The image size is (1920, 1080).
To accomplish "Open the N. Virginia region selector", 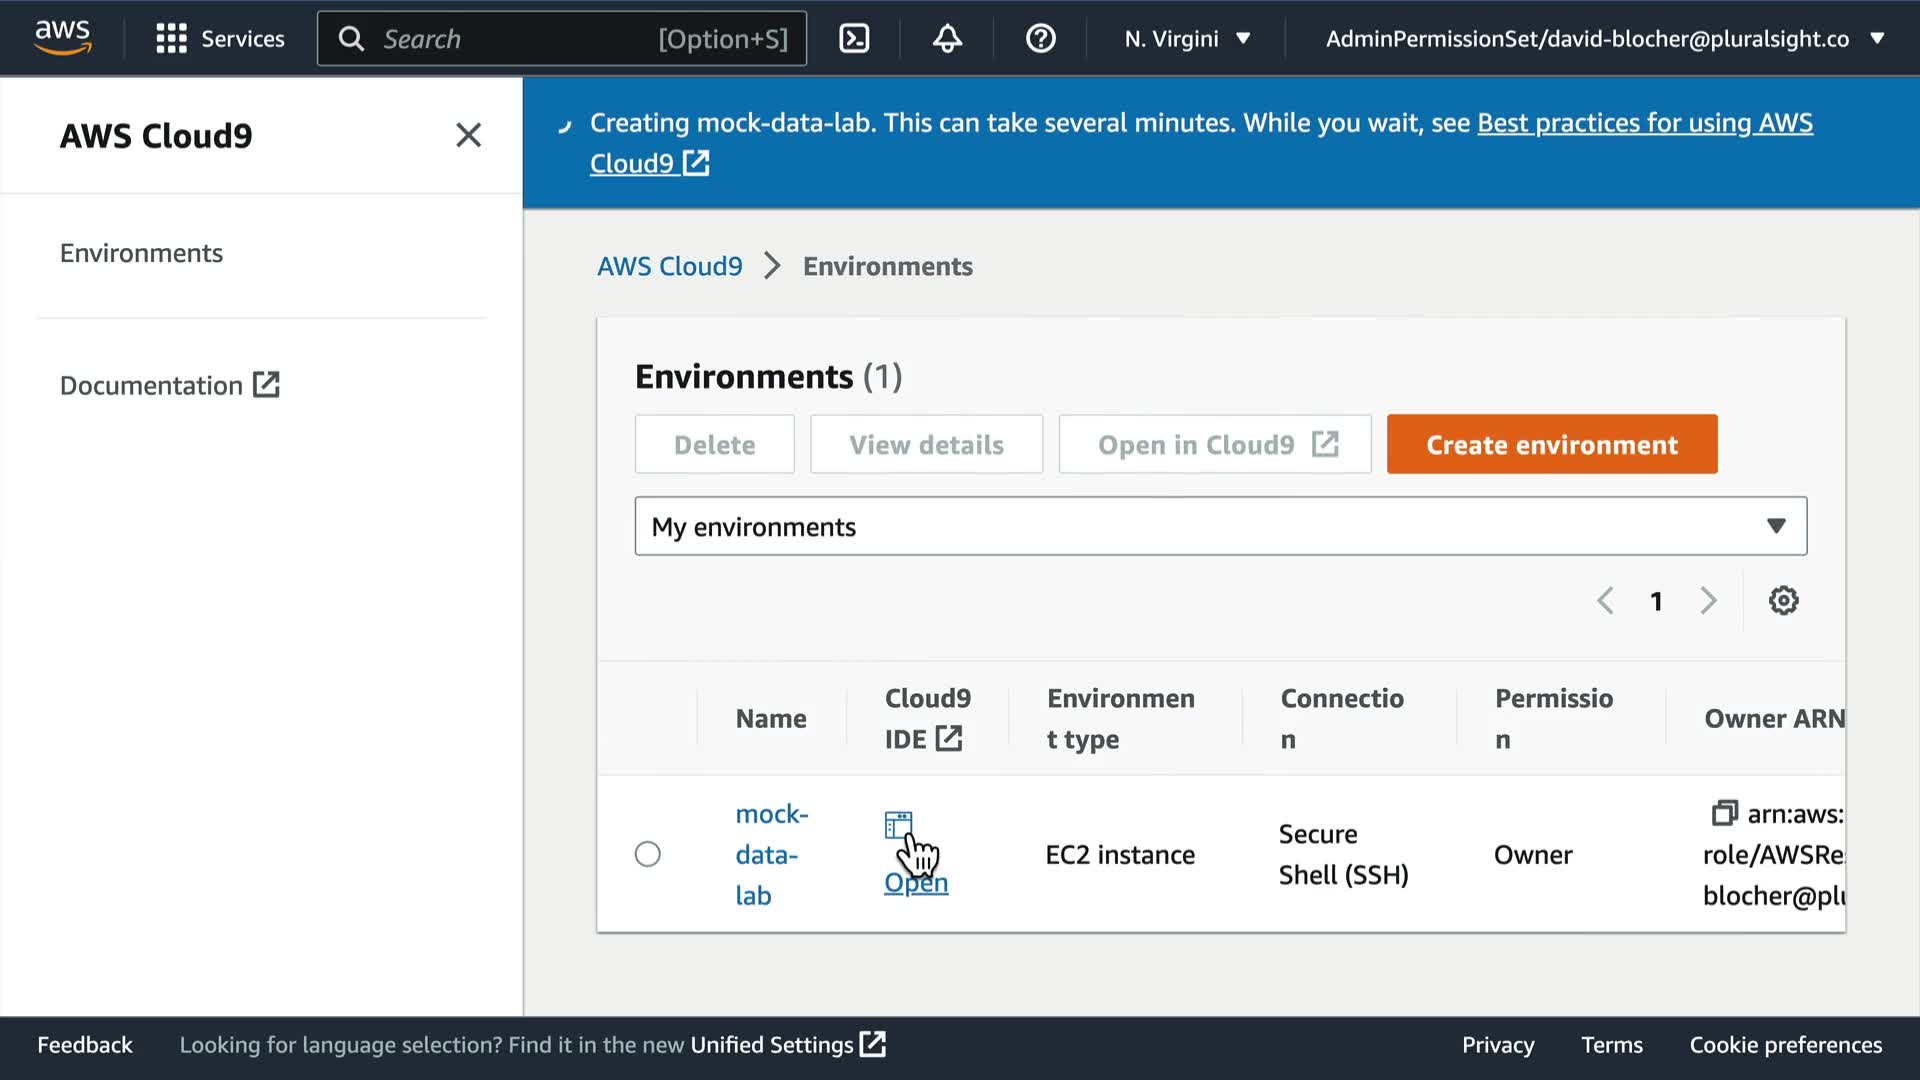I will 1187,38.
